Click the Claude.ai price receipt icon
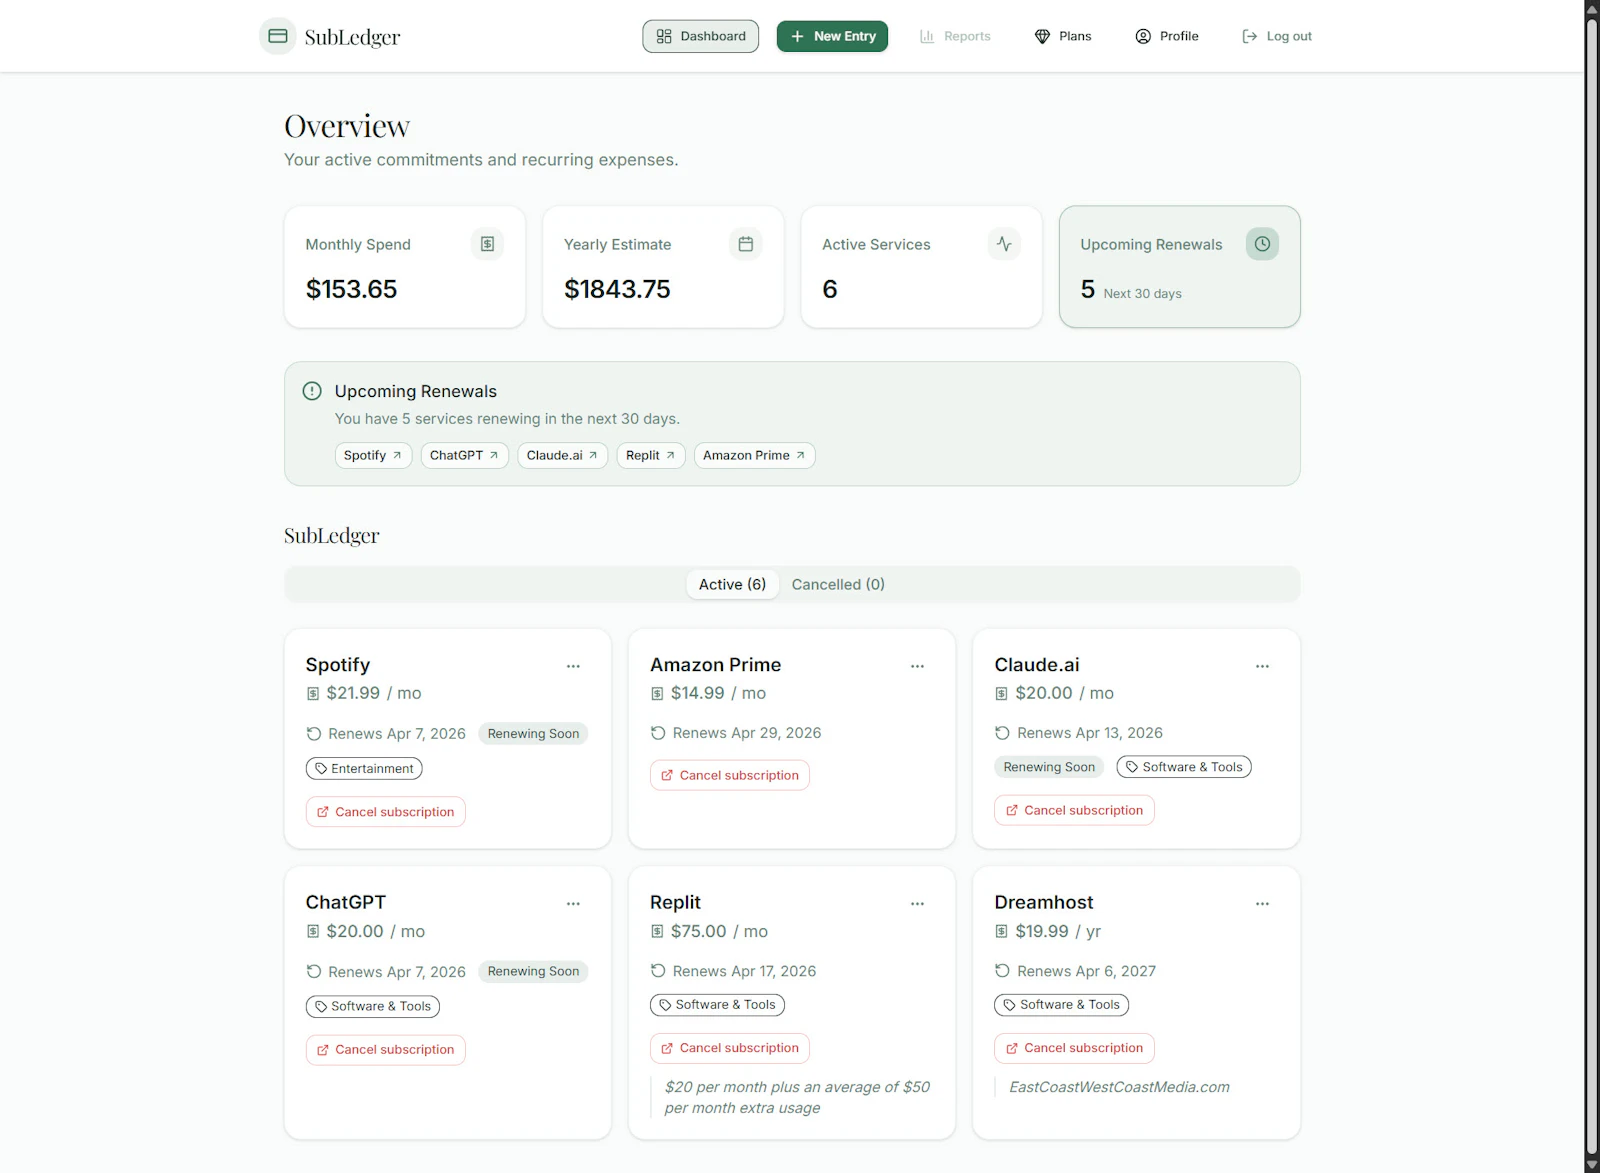This screenshot has width=1600, height=1173. point(1001,694)
